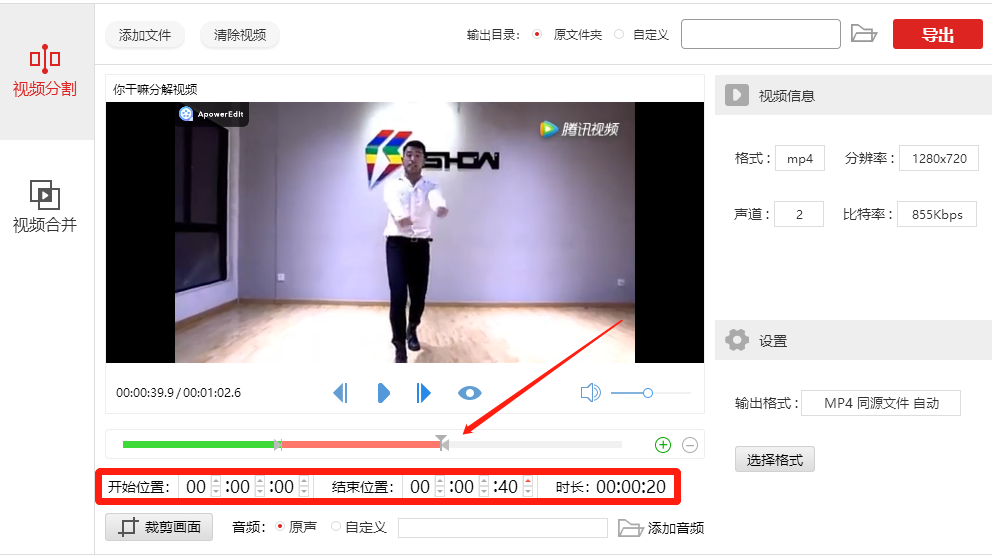The height and width of the screenshot is (560, 992).
Task: Click the playback time 00:00:39.9 / 00:01:02.6
Action: pyautogui.click(x=178, y=393)
